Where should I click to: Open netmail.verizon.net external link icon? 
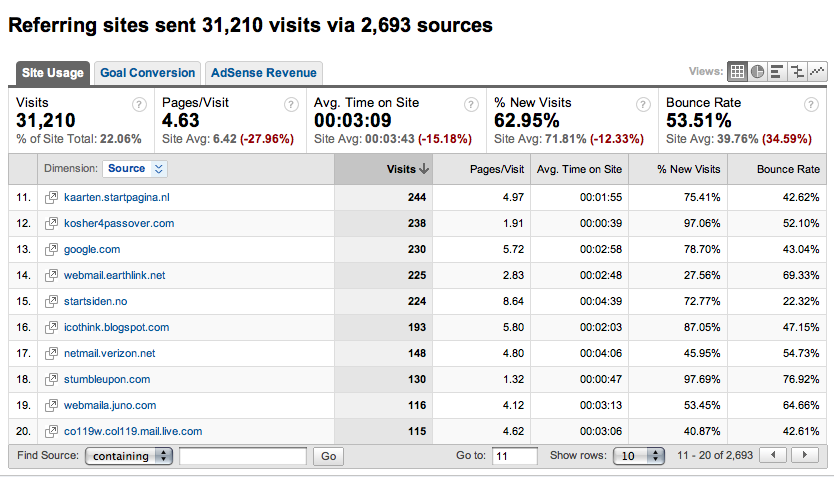pyautogui.click(x=51, y=354)
